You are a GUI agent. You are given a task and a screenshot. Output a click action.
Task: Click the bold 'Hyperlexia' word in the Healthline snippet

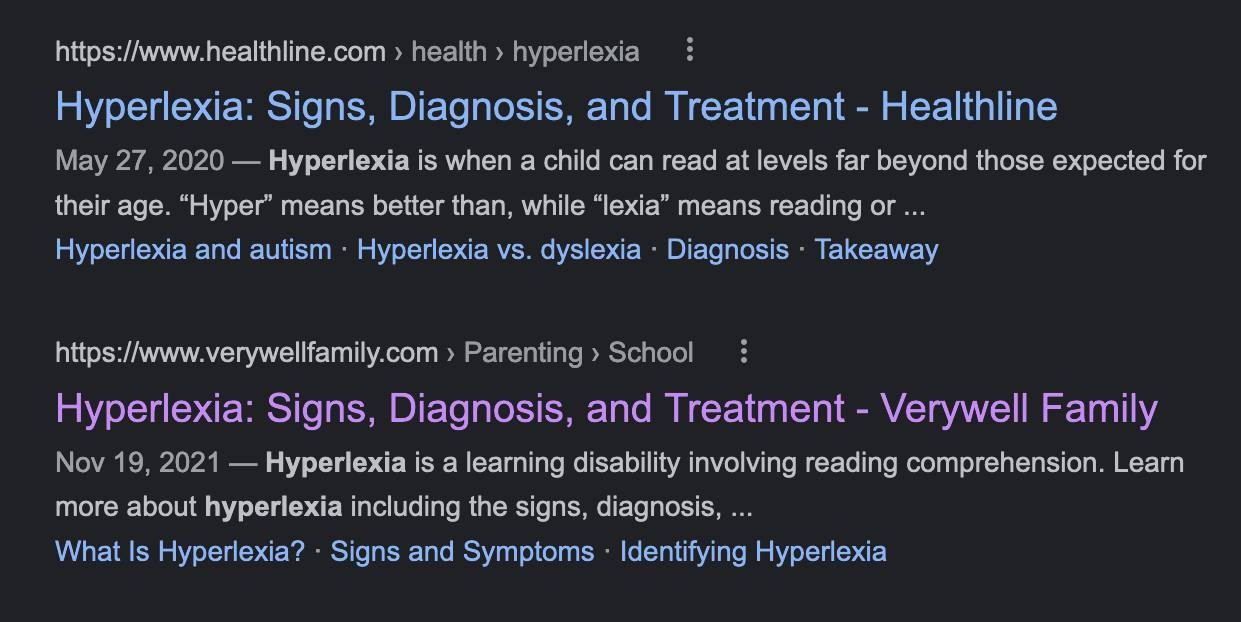click(x=339, y=160)
